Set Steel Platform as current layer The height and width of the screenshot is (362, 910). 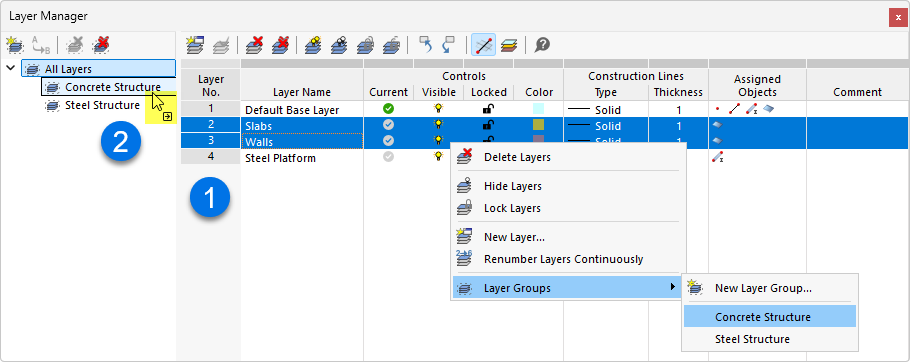tap(388, 157)
